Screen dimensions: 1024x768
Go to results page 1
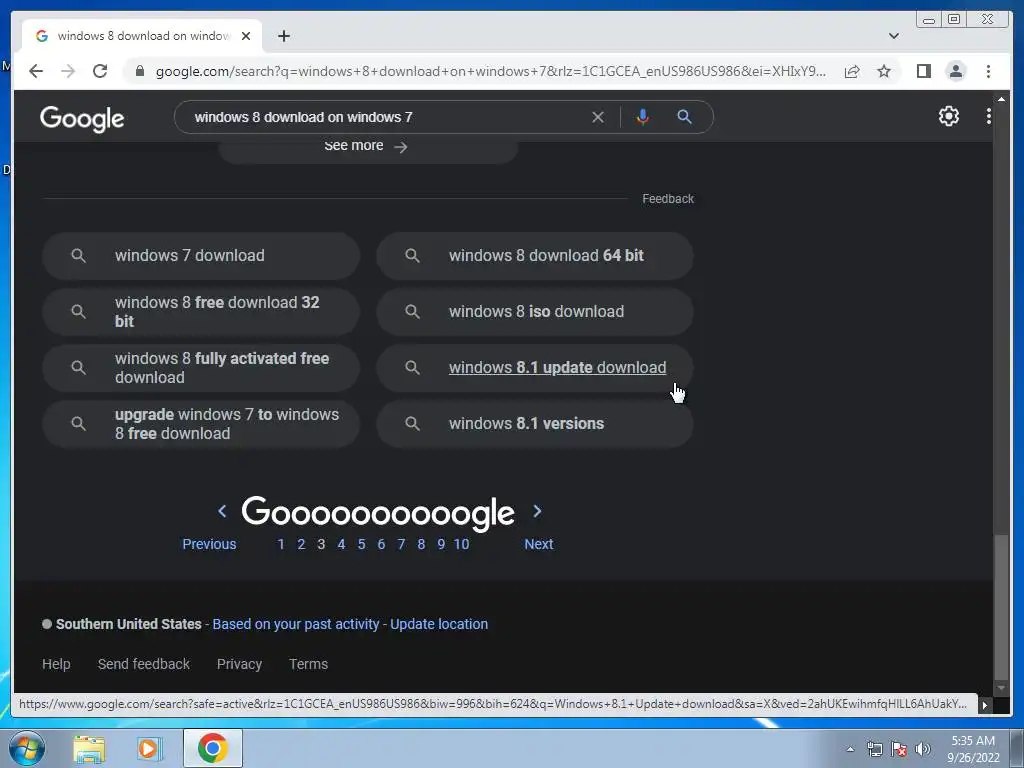click(281, 544)
